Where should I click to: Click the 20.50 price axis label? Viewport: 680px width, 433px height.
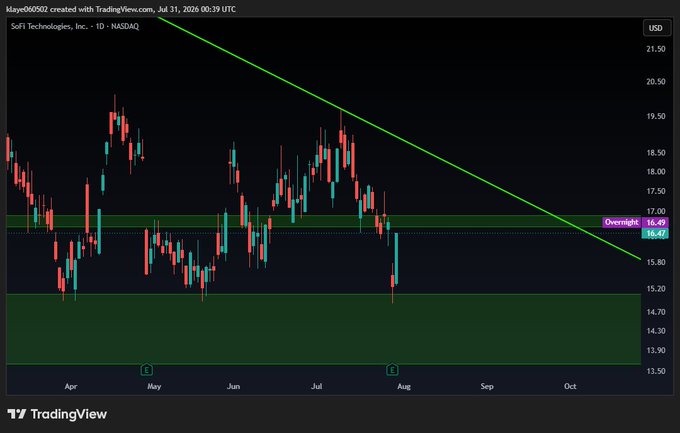pyautogui.click(x=655, y=82)
